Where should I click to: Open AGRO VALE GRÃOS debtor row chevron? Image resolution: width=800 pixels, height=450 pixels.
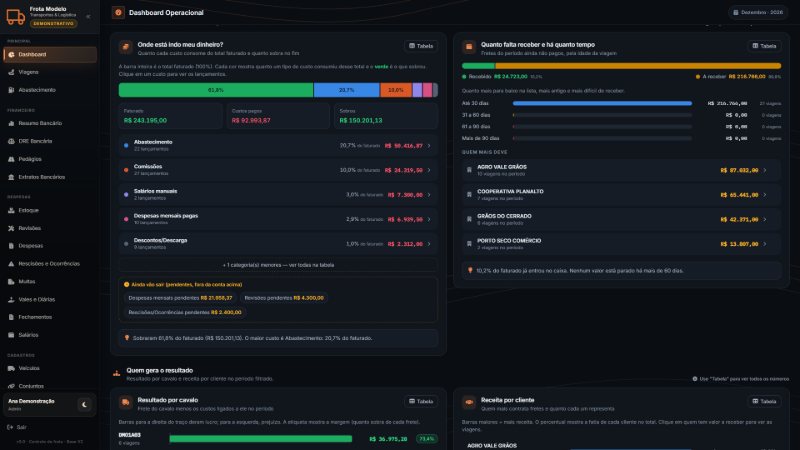click(x=765, y=170)
